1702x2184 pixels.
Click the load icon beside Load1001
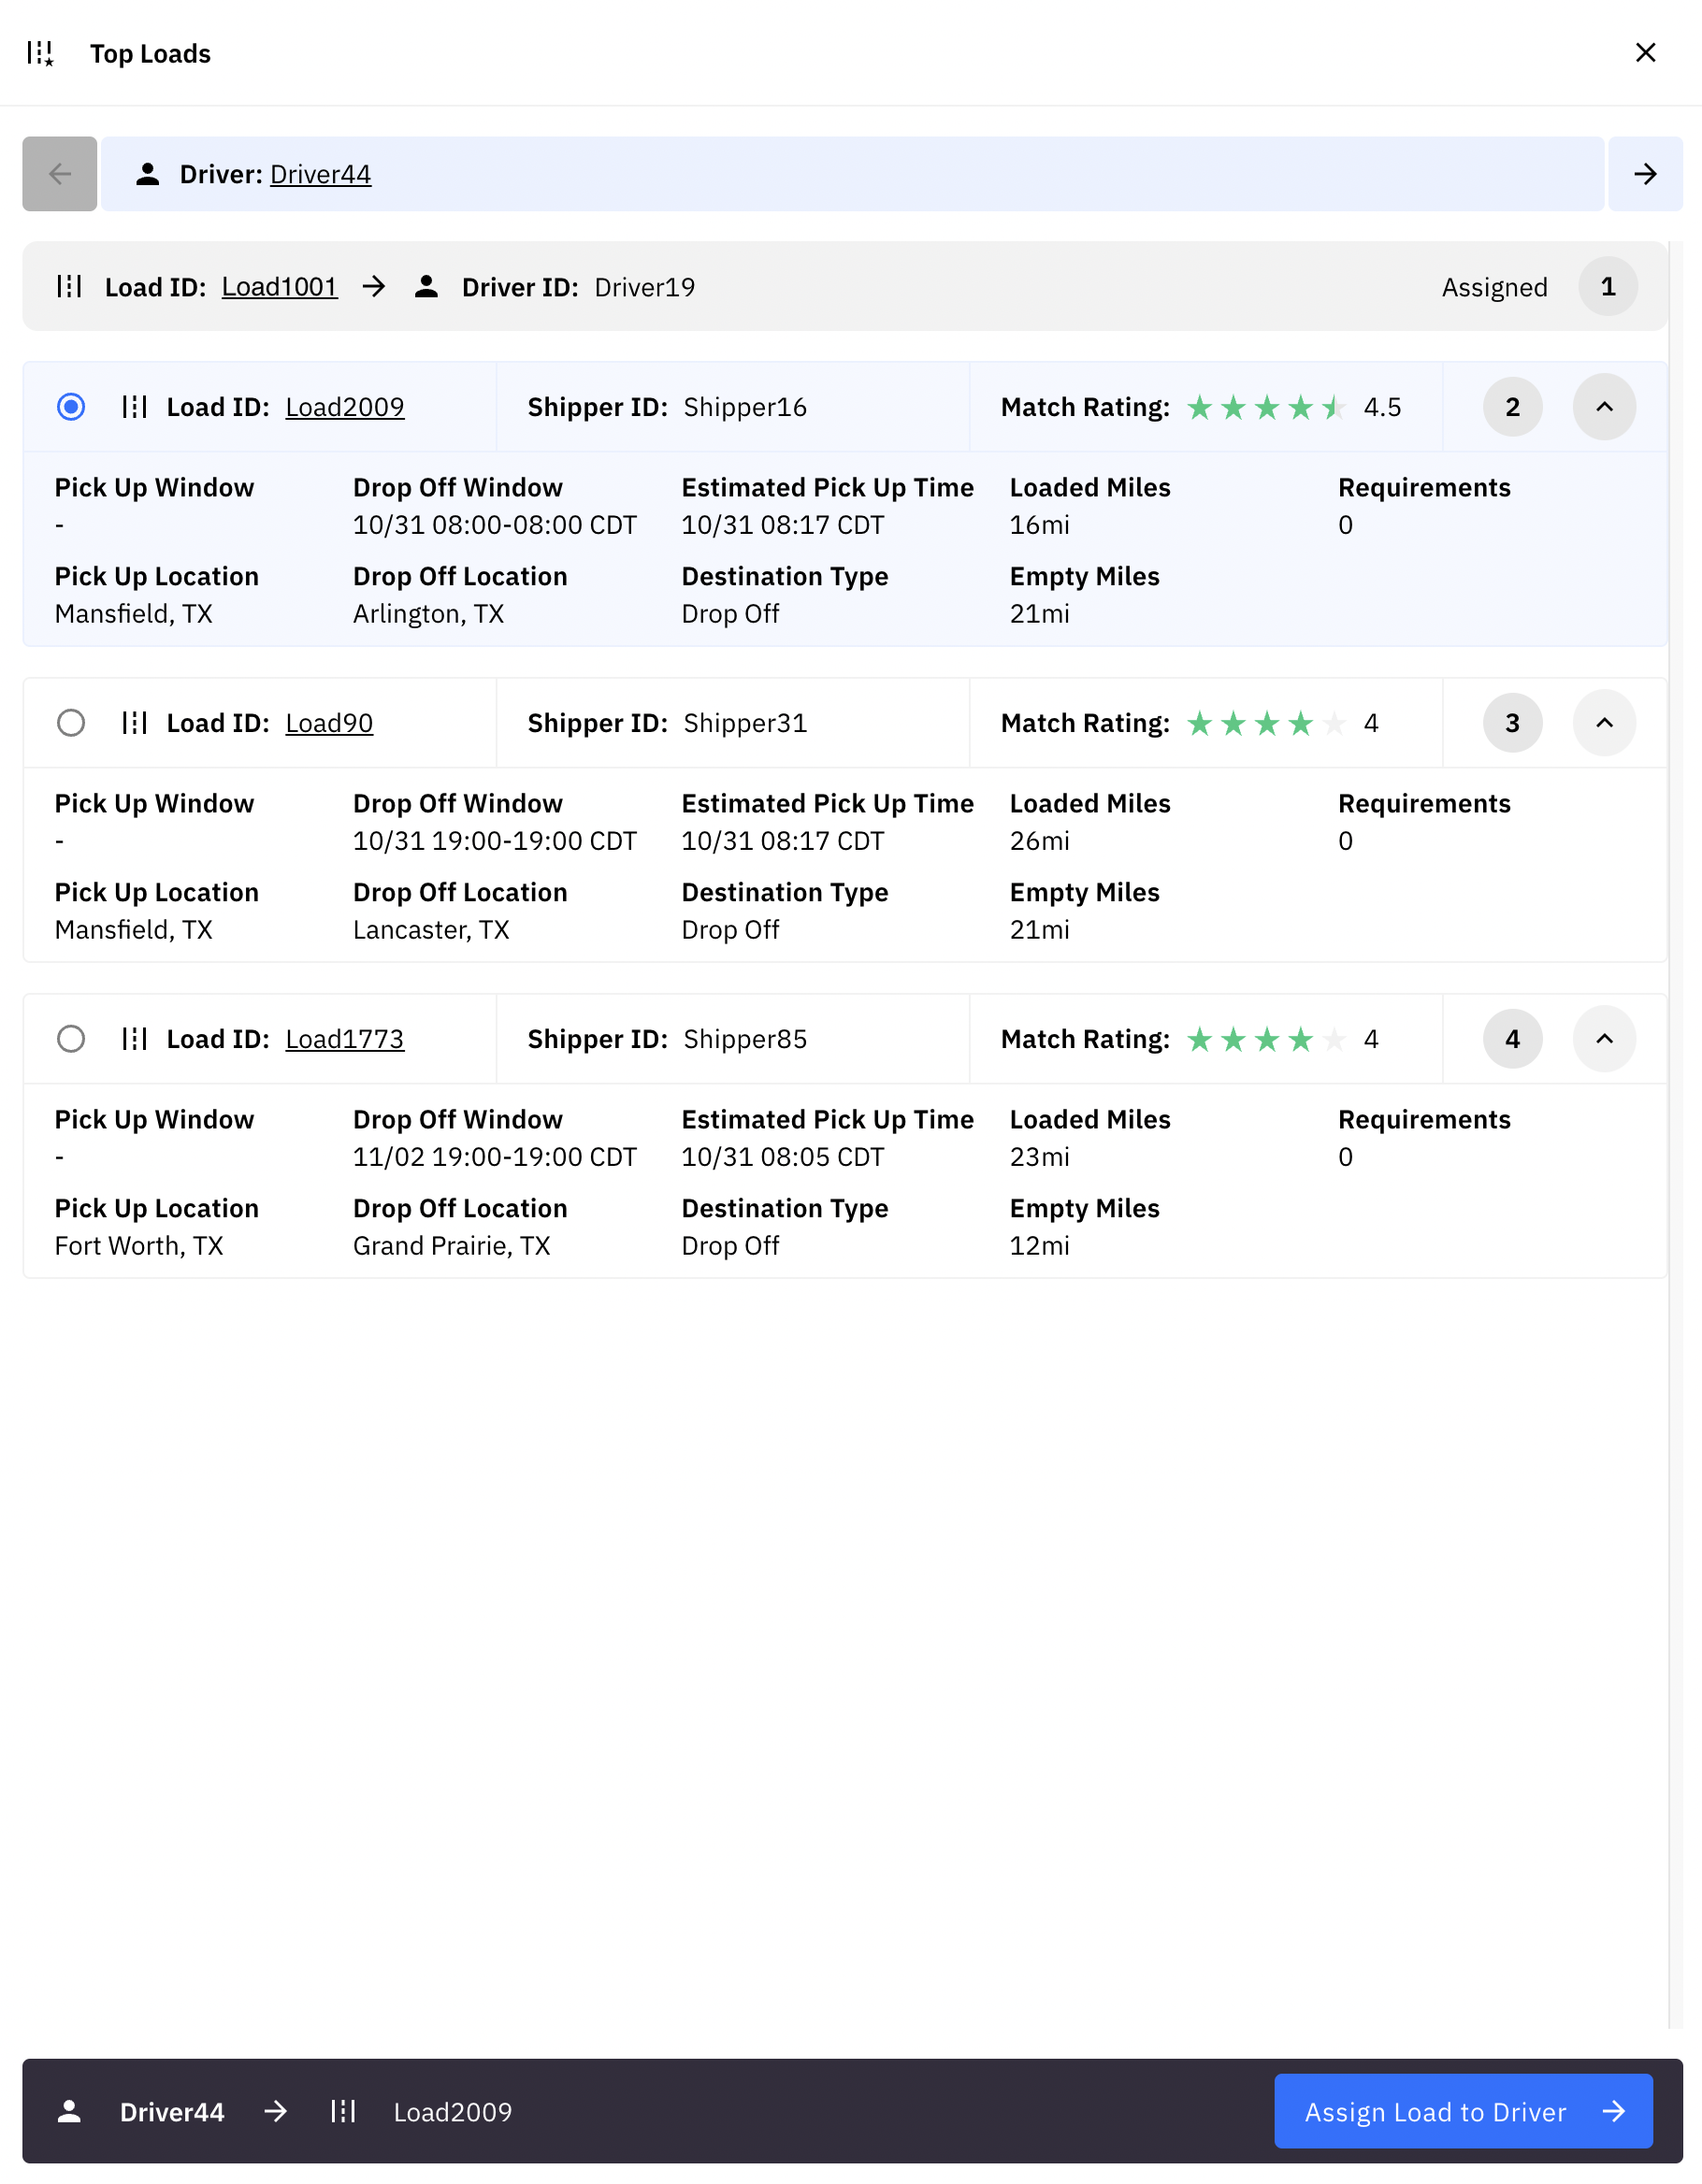pyautogui.click(x=69, y=286)
